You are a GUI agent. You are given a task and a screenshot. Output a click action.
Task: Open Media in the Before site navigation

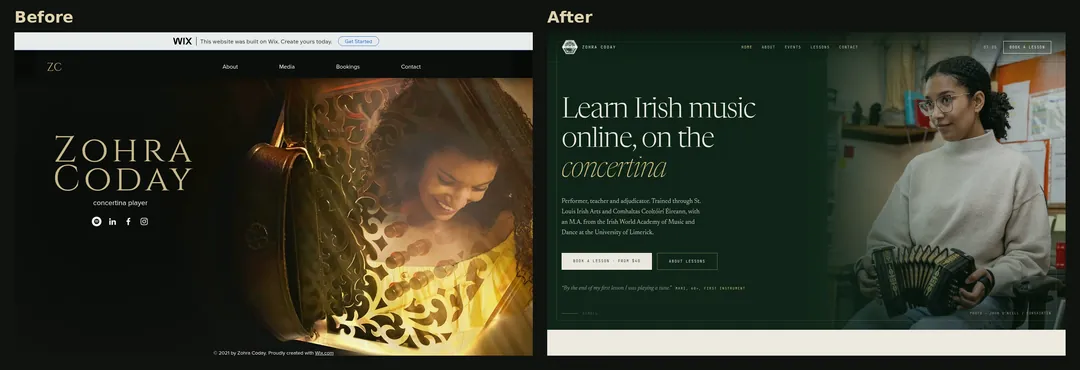[x=287, y=67]
